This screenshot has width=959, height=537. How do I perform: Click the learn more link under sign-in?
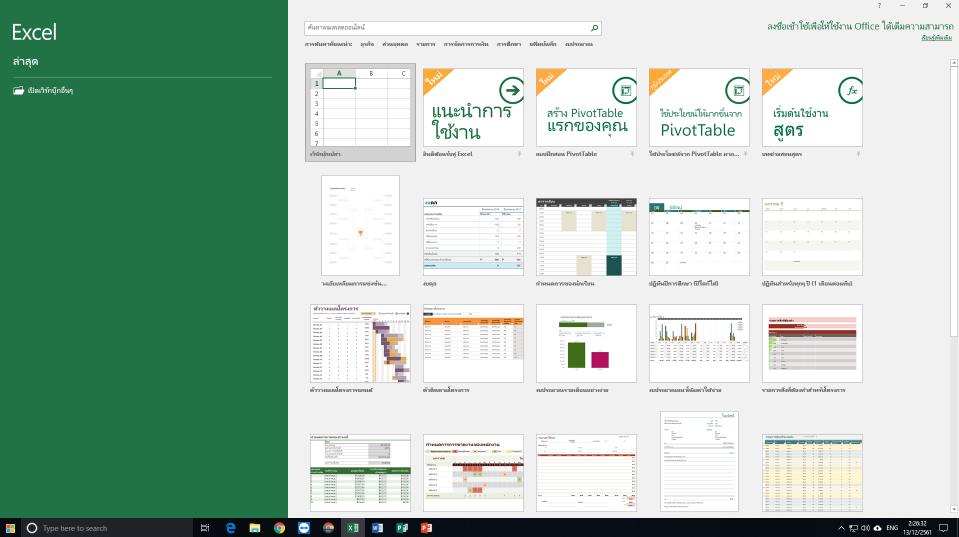pyautogui.click(x=936, y=38)
